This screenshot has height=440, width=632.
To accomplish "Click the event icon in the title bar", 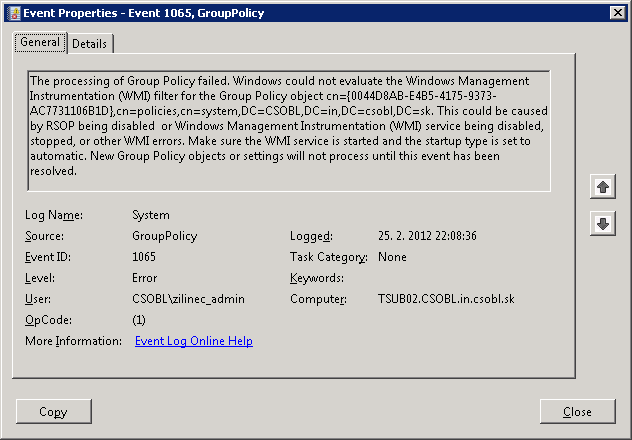I will [14, 13].
